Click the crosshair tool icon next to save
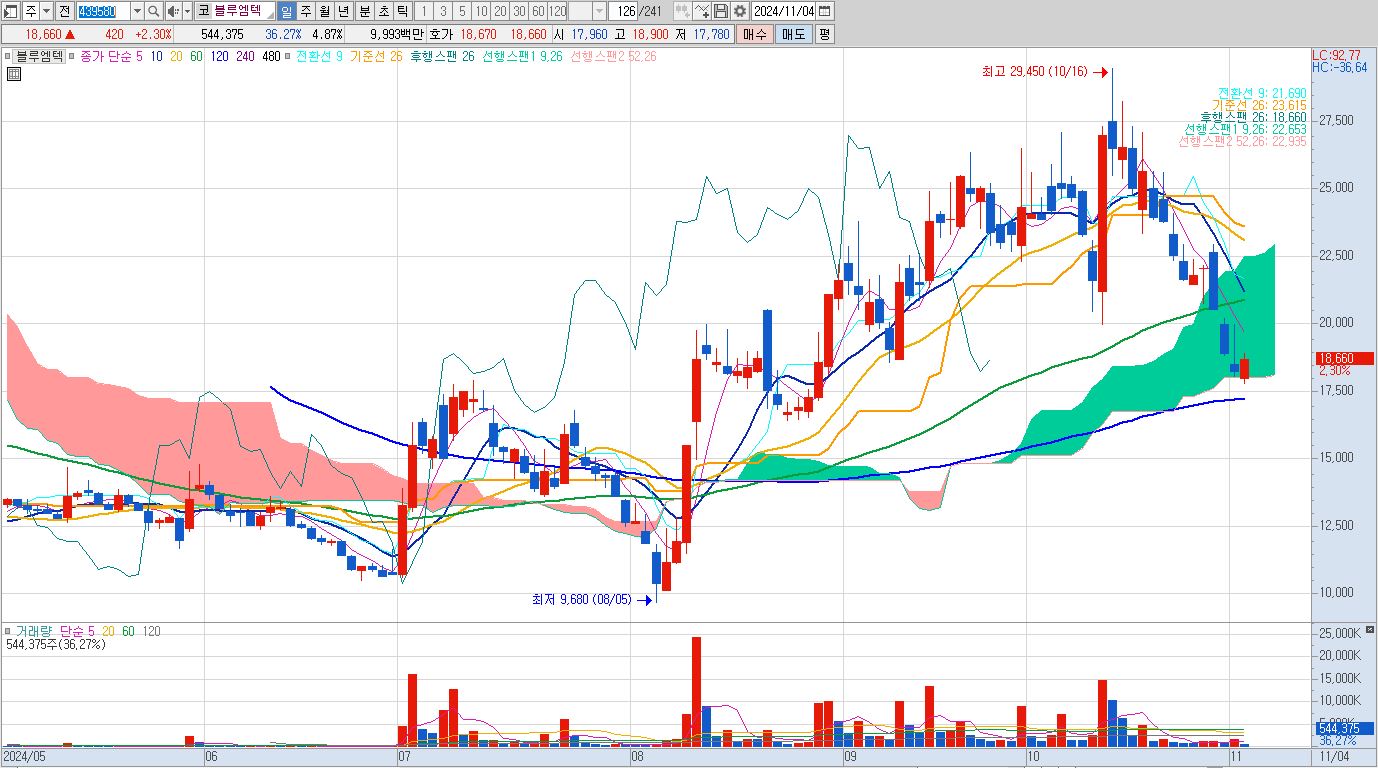The height and width of the screenshot is (768, 1378). click(x=702, y=11)
